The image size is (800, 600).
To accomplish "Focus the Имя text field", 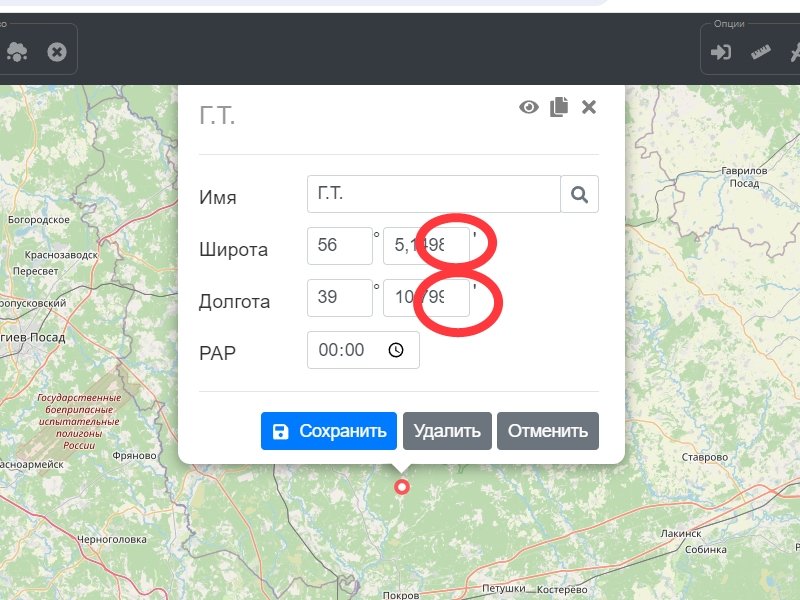I will coord(433,194).
